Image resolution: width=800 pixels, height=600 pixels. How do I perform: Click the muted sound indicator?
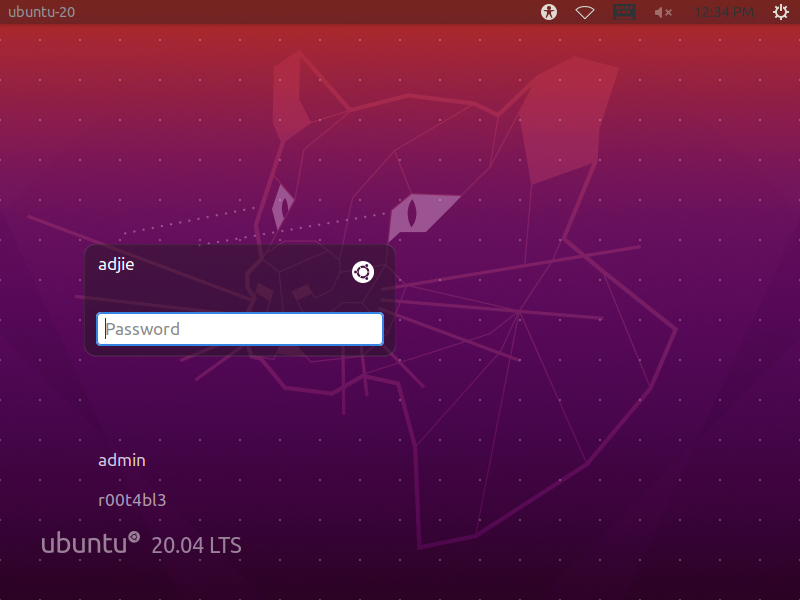(663, 12)
